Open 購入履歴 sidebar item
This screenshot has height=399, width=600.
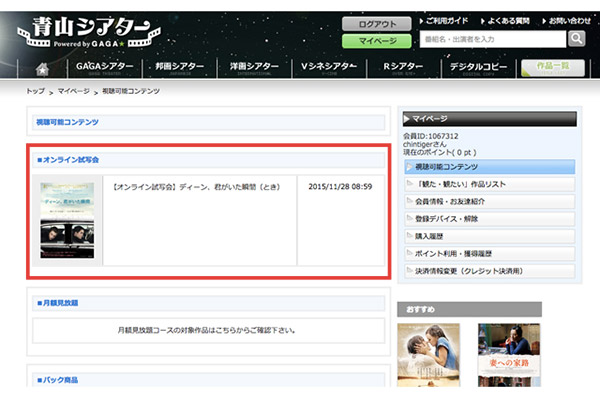click(x=489, y=236)
